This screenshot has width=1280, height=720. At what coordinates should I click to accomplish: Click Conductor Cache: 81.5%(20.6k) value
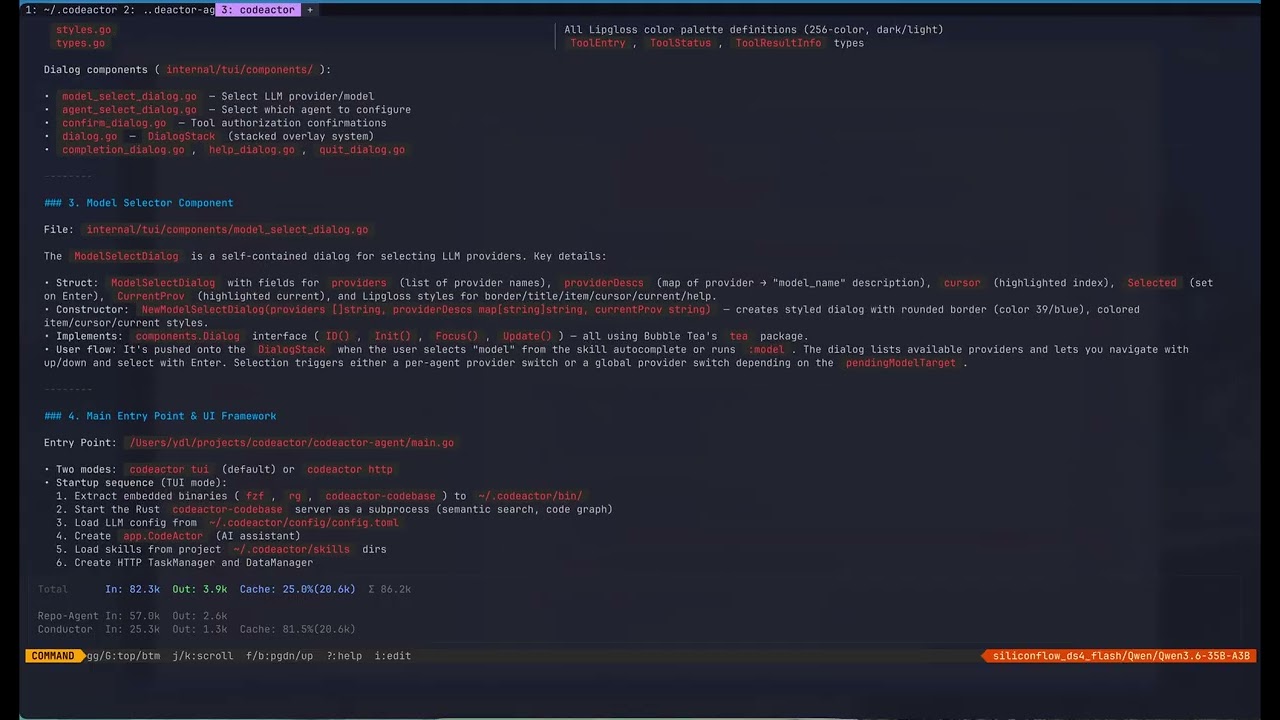[x=297, y=629]
